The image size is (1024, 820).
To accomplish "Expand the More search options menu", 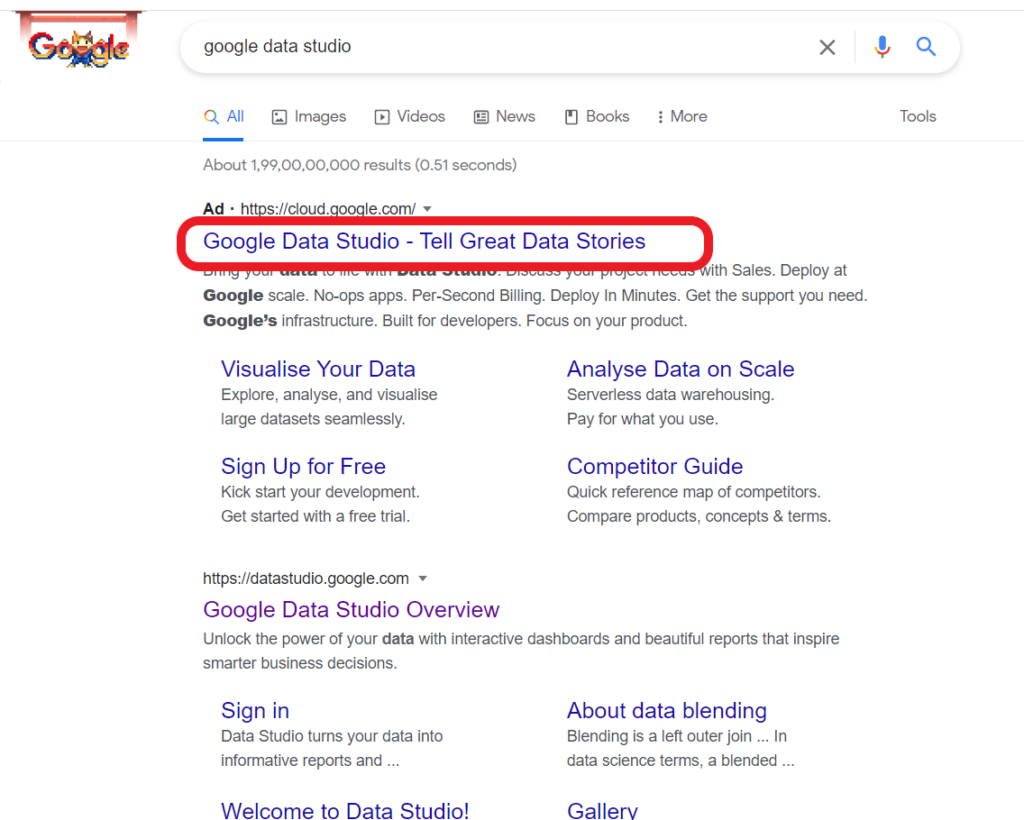I will point(681,117).
